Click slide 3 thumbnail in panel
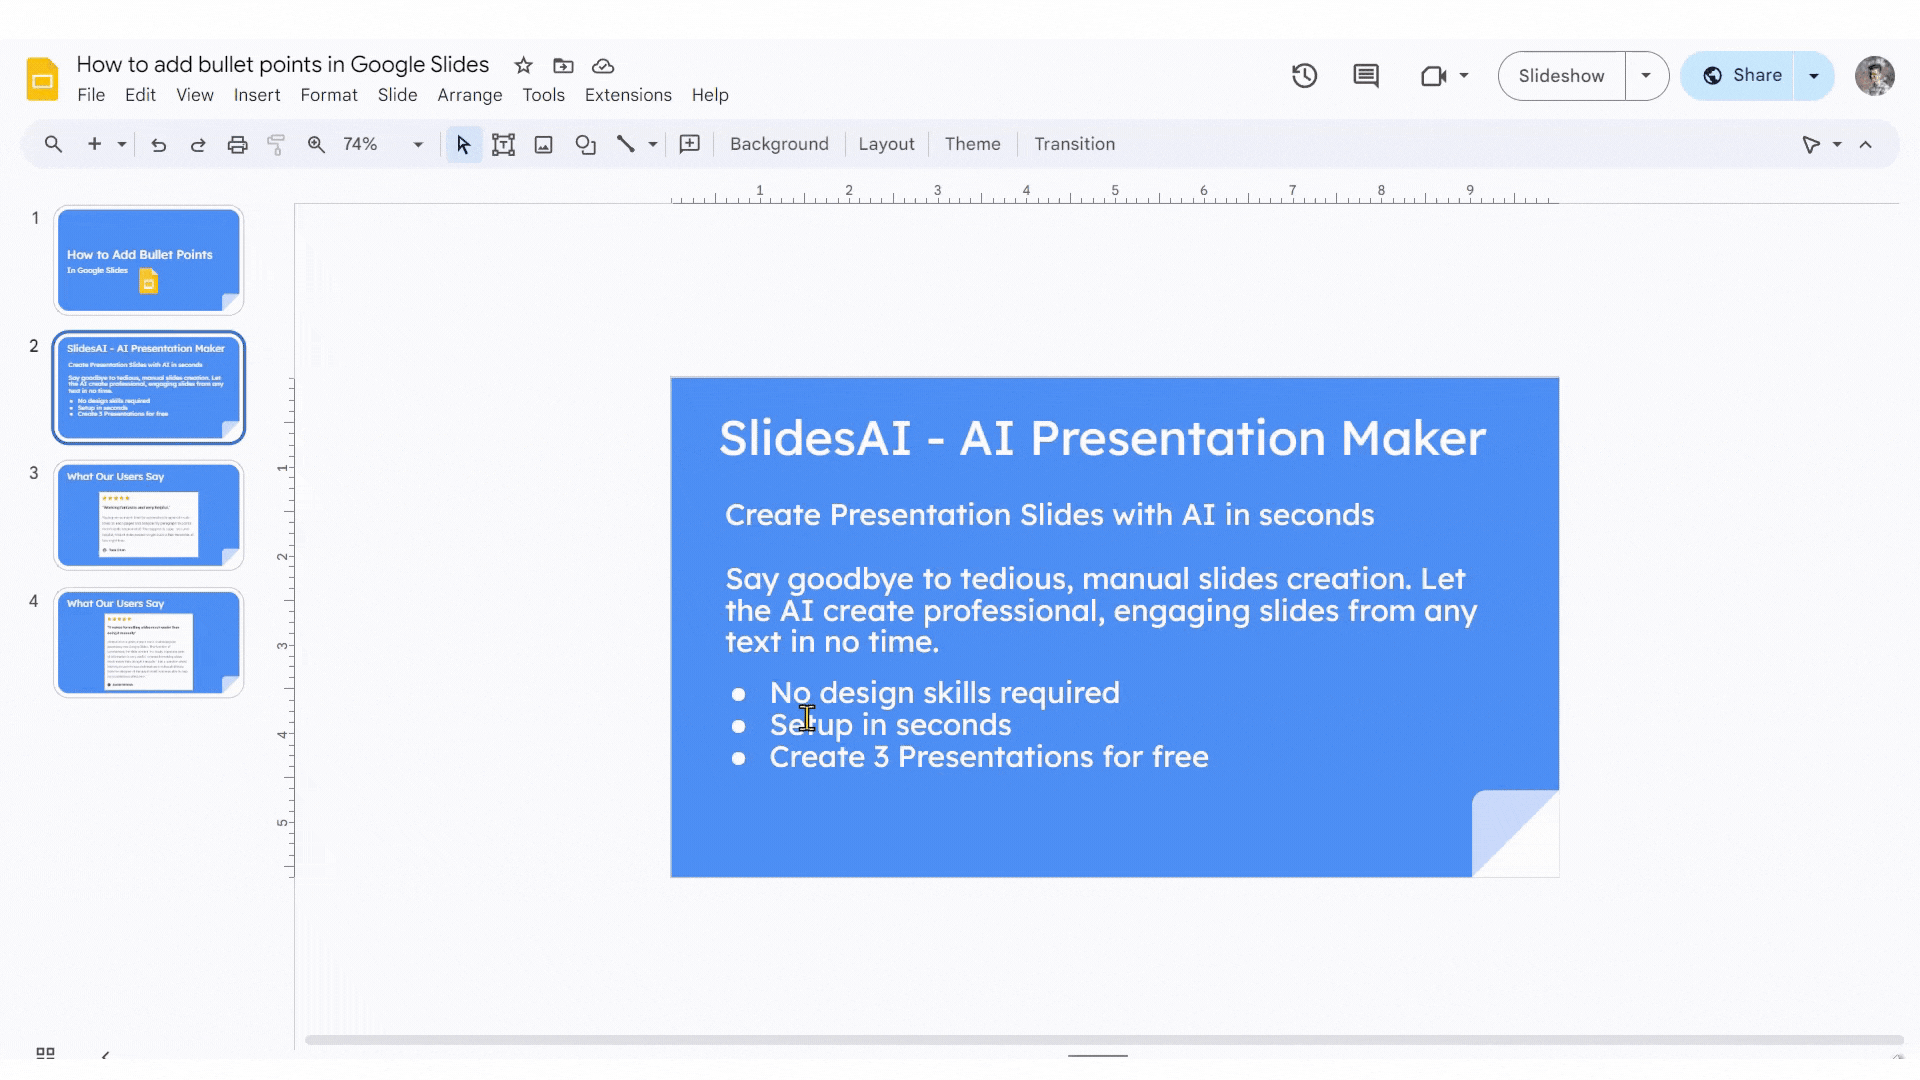The height and width of the screenshot is (1080, 1920). tap(148, 514)
